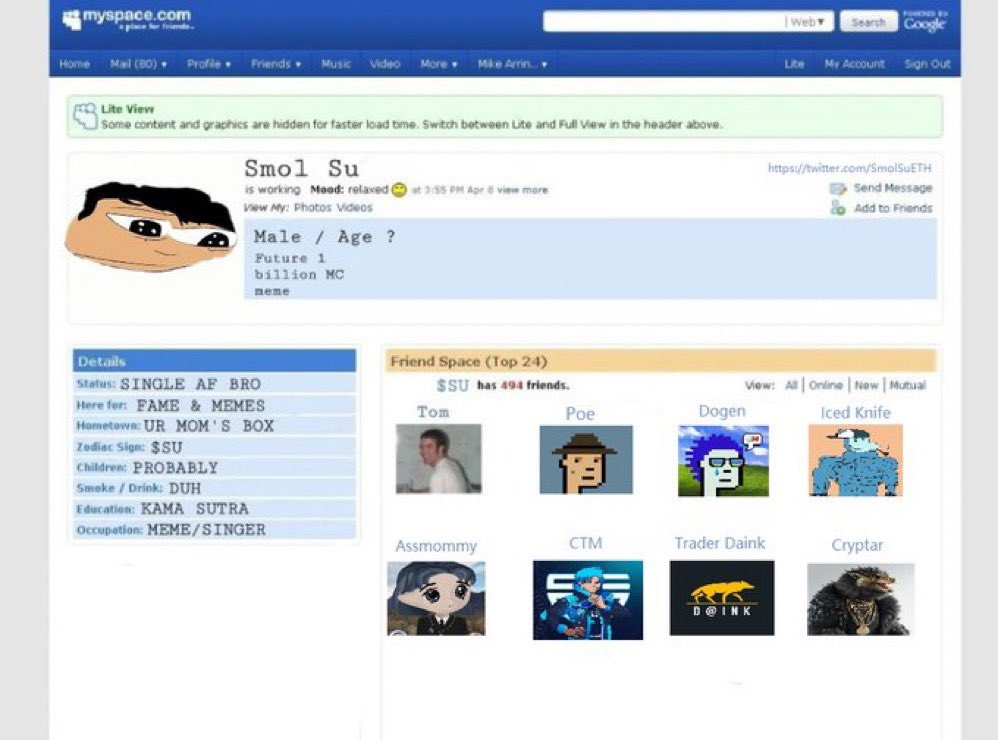The image size is (998, 740).
Task: Open the twitter.com/SmolSuETH link
Action: (x=849, y=168)
